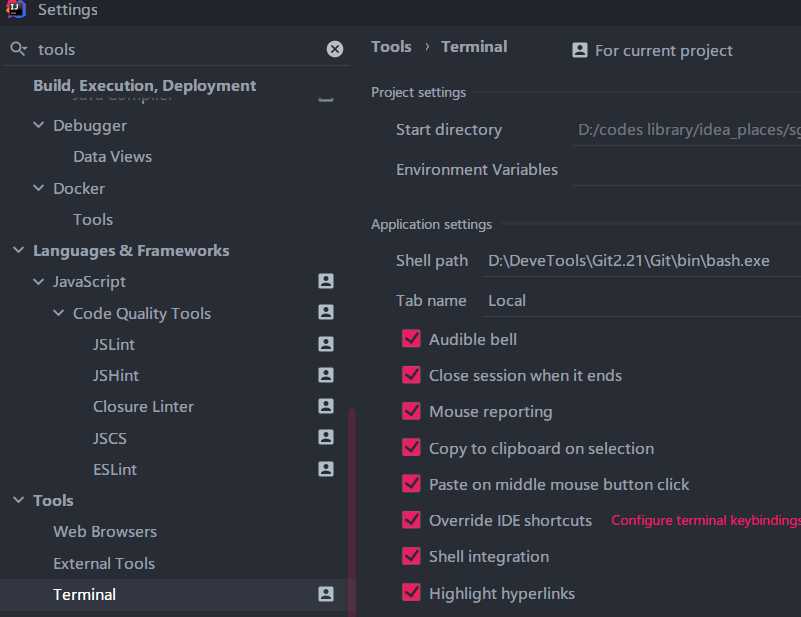This screenshot has width=801, height=617.
Task: Click the search magnifier icon
Action: 18,49
